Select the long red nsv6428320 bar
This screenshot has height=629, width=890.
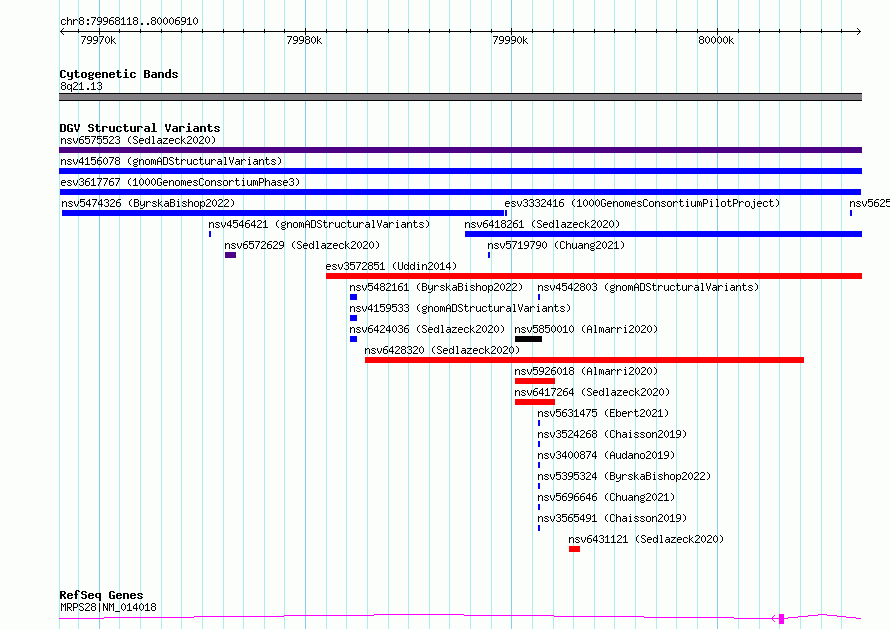[585, 360]
